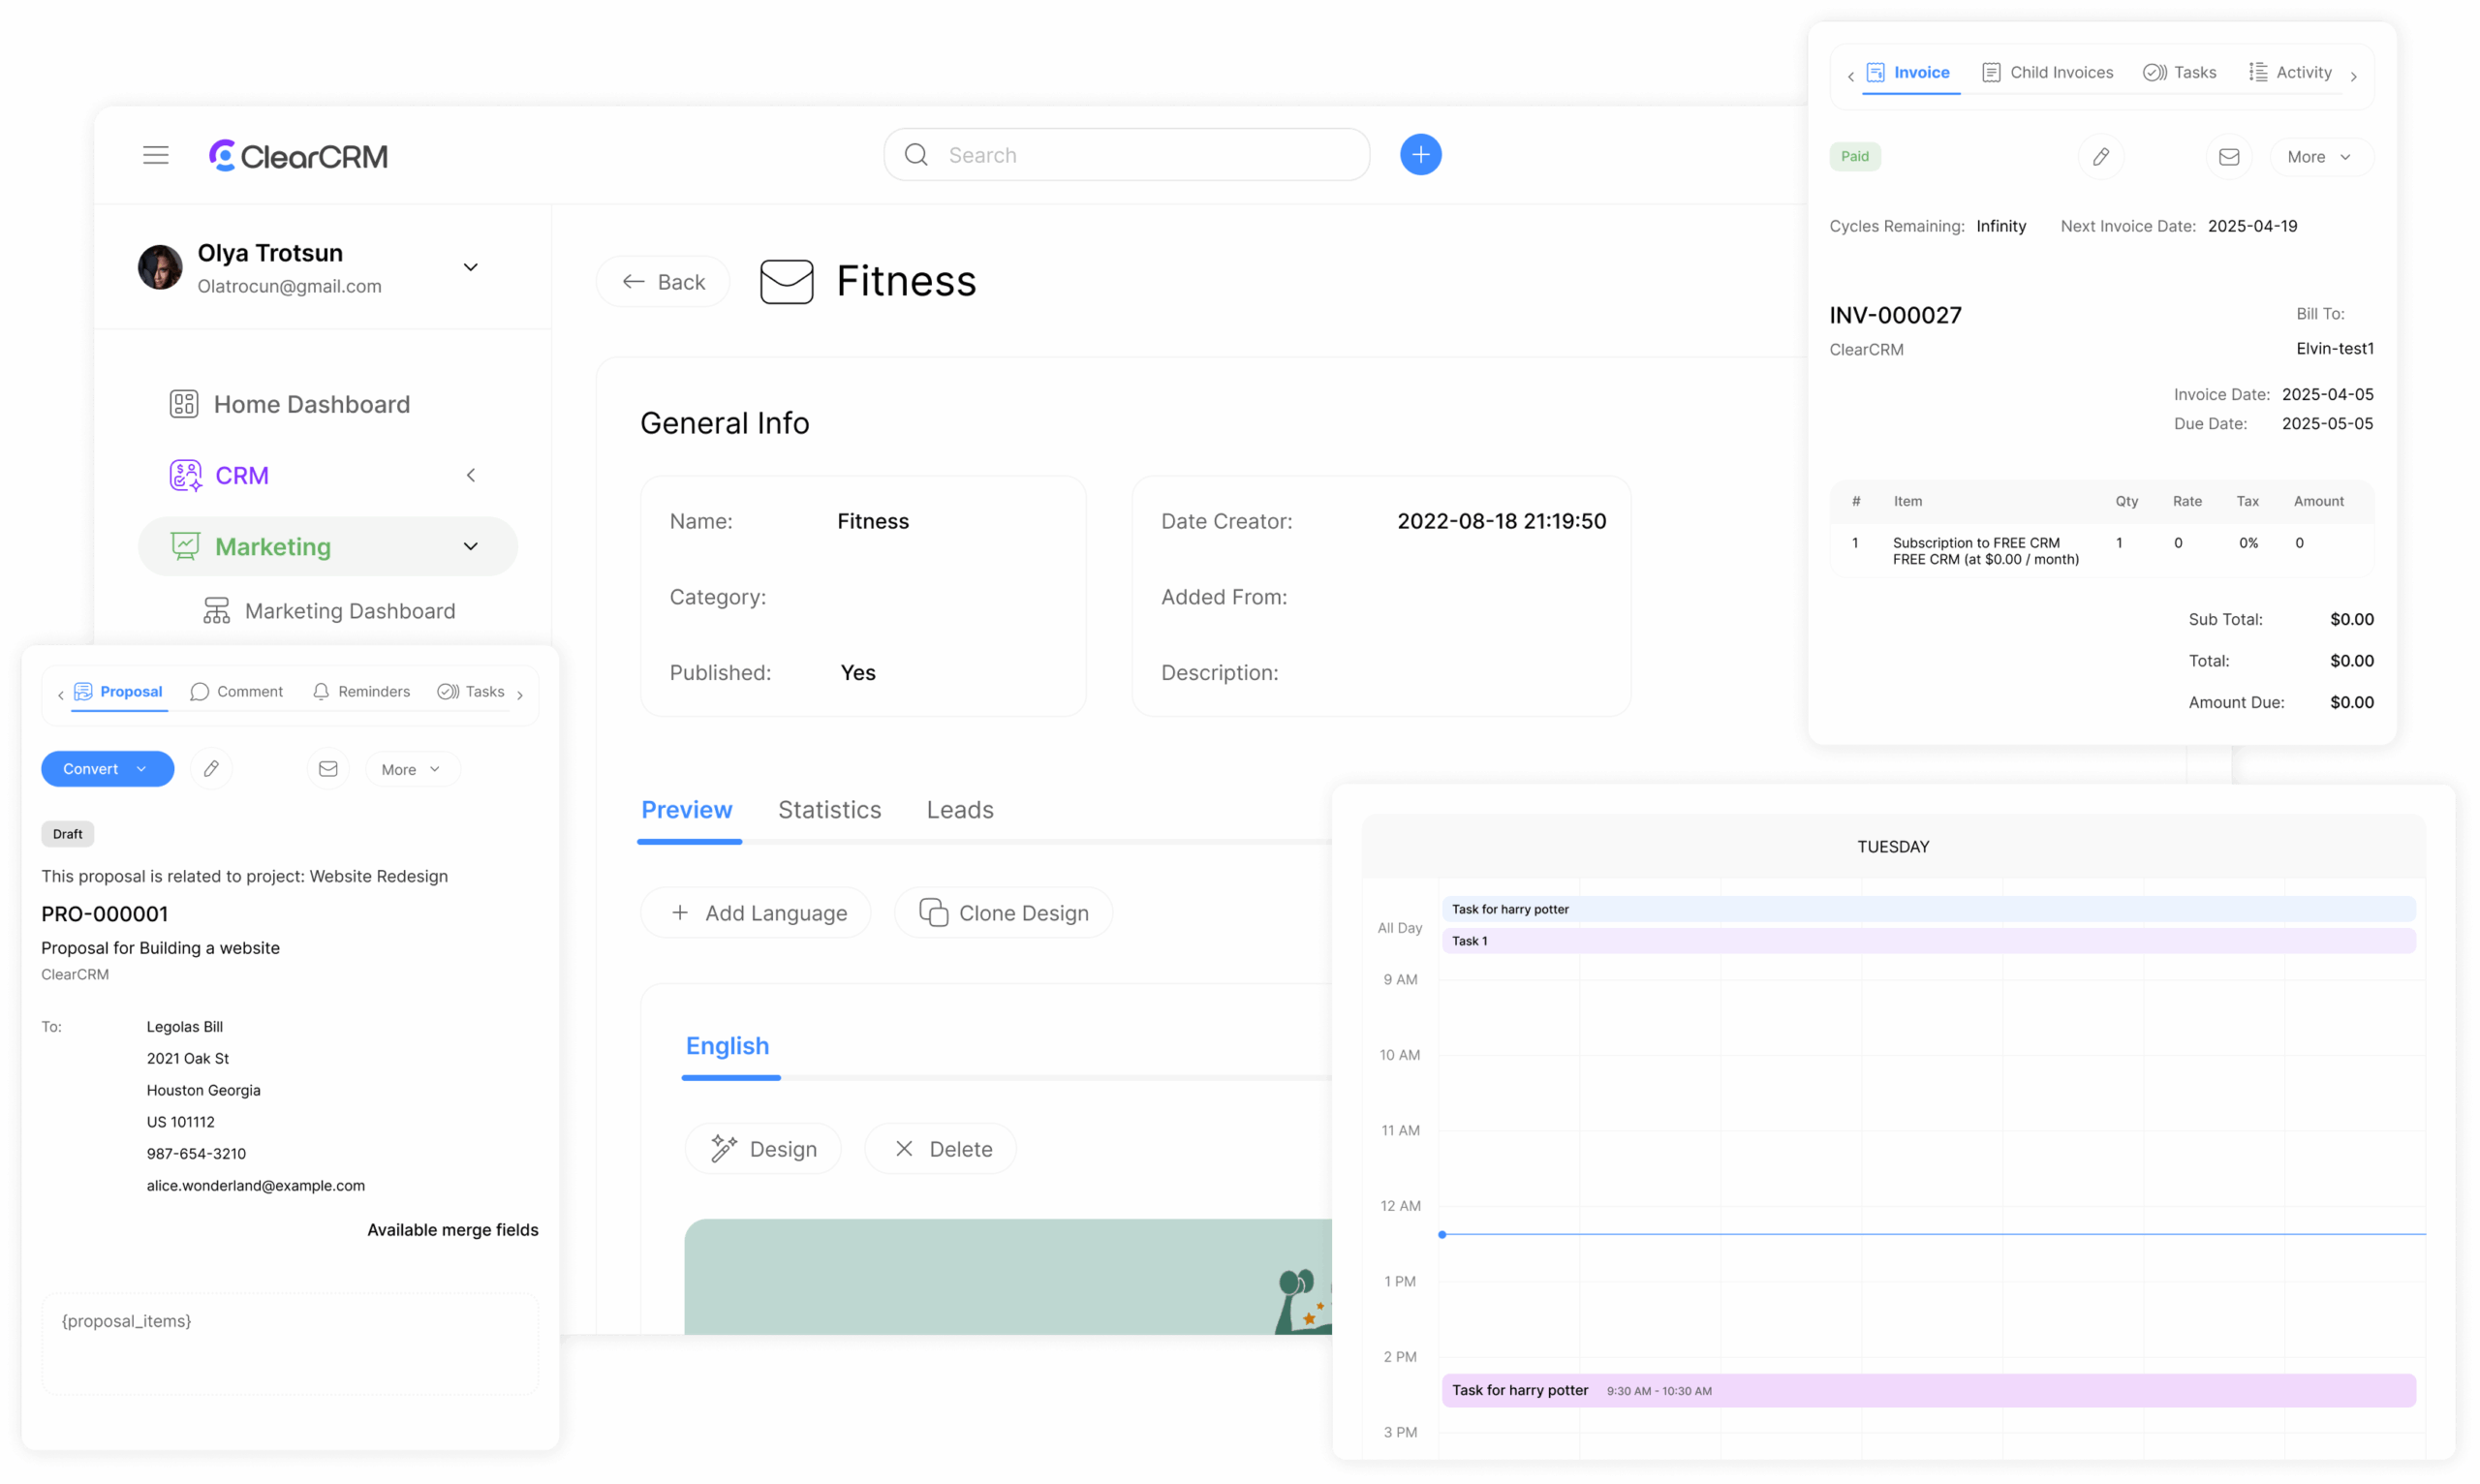Click the envelope icon in proposal panel
This screenshot has height=1484, width=2480.
click(328, 769)
